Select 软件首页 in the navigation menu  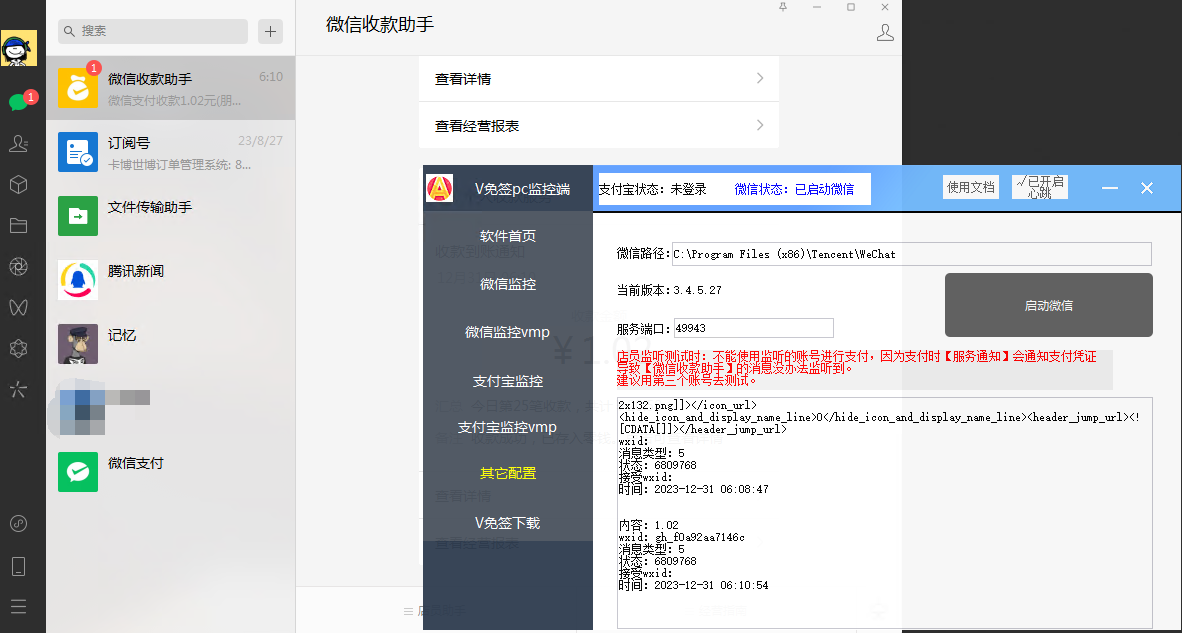(507, 235)
